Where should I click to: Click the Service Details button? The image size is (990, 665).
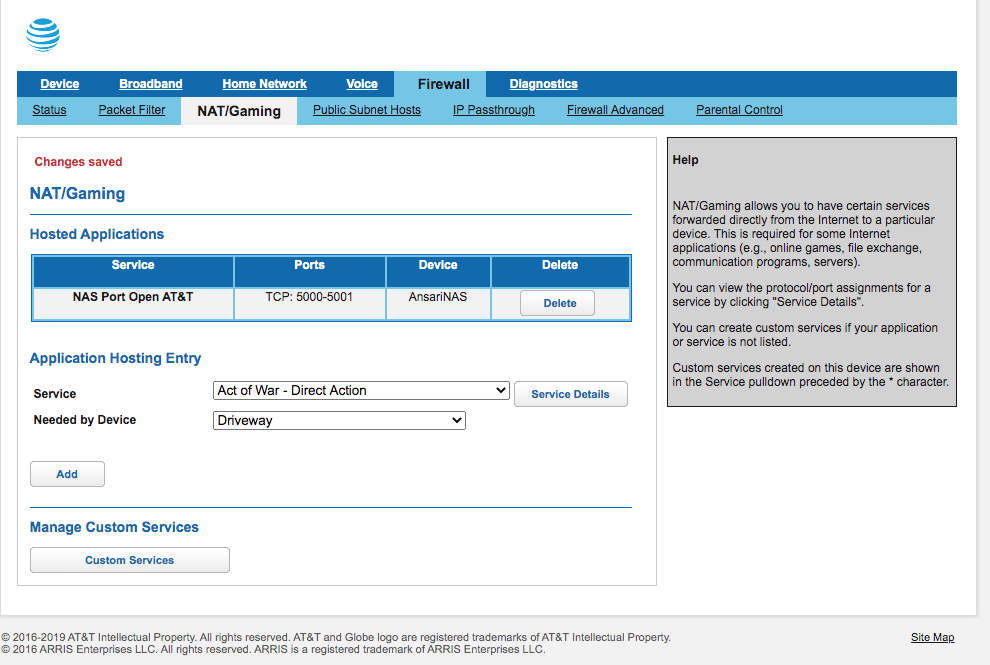pyautogui.click(x=571, y=394)
